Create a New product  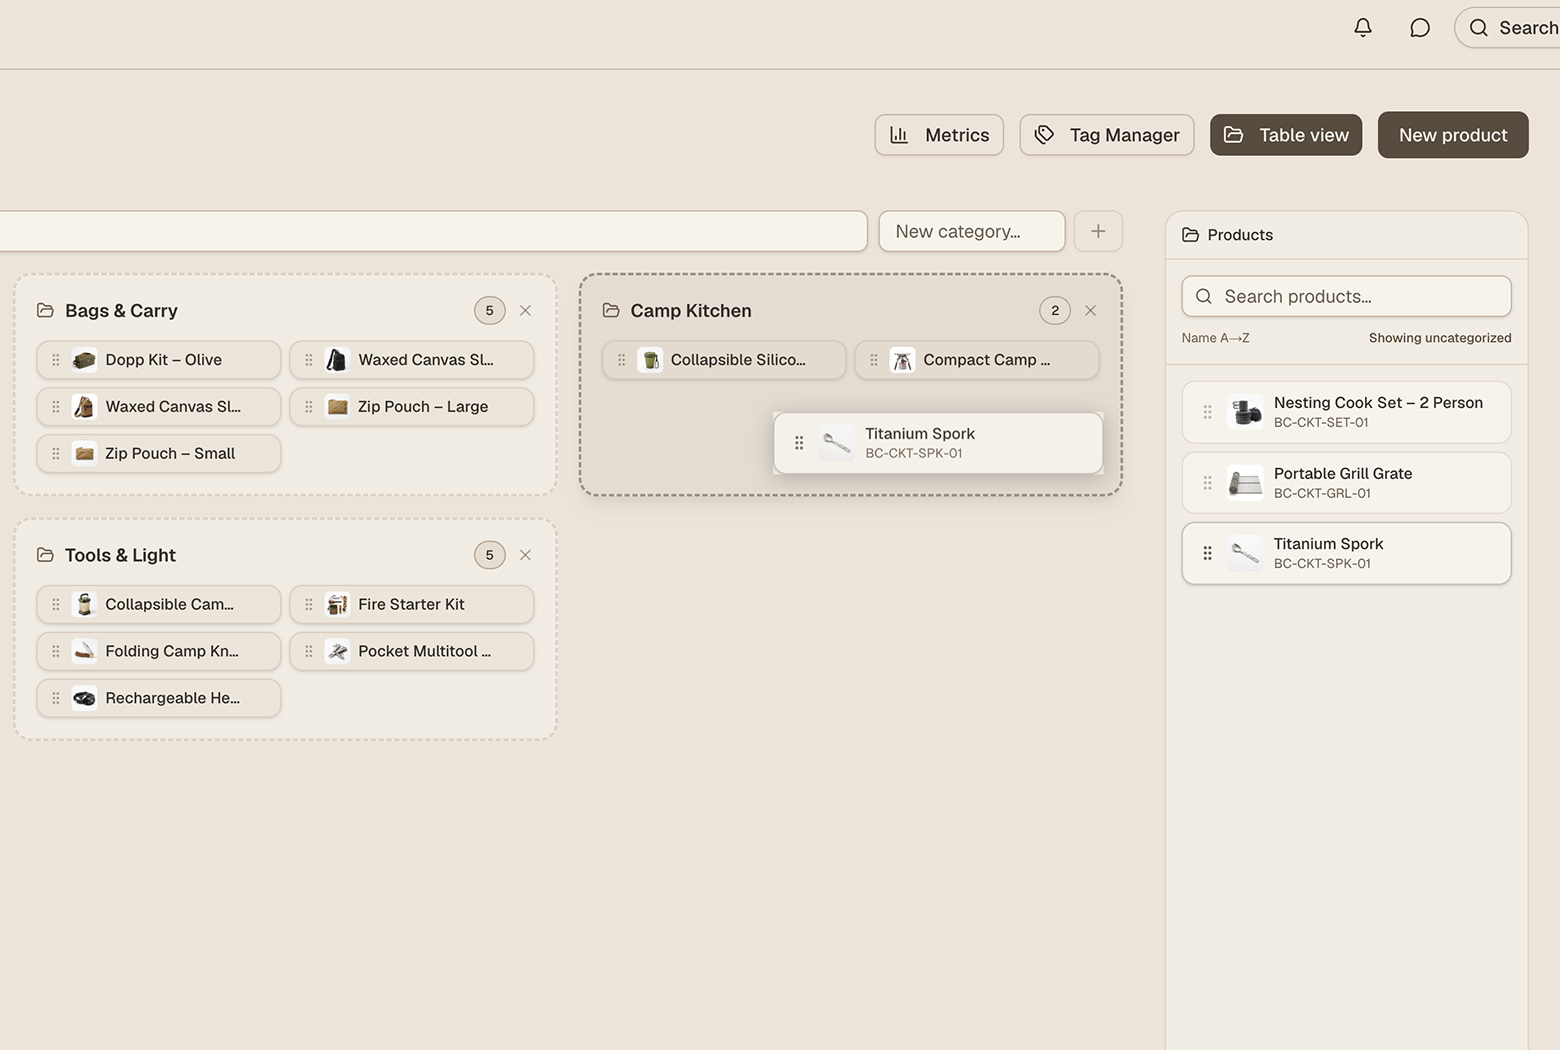pos(1453,135)
